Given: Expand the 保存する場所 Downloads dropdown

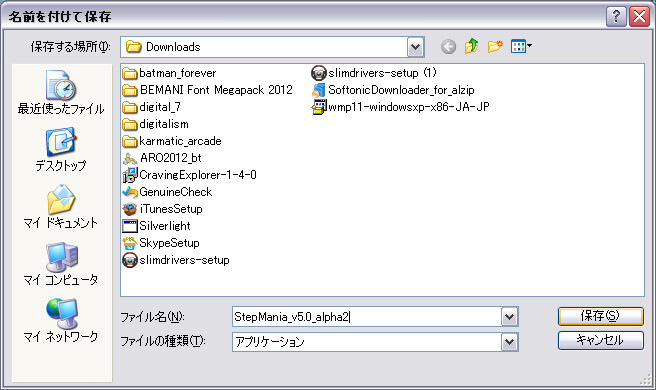Looking at the screenshot, I should [415, 47].
